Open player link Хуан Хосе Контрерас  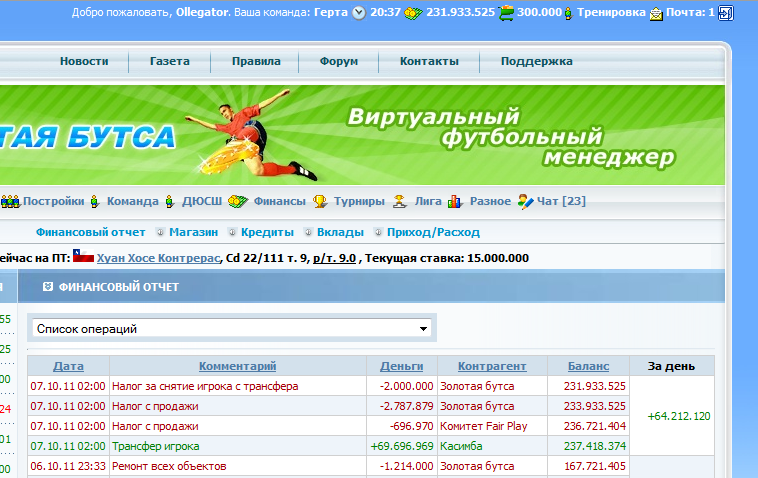(158, 258)
